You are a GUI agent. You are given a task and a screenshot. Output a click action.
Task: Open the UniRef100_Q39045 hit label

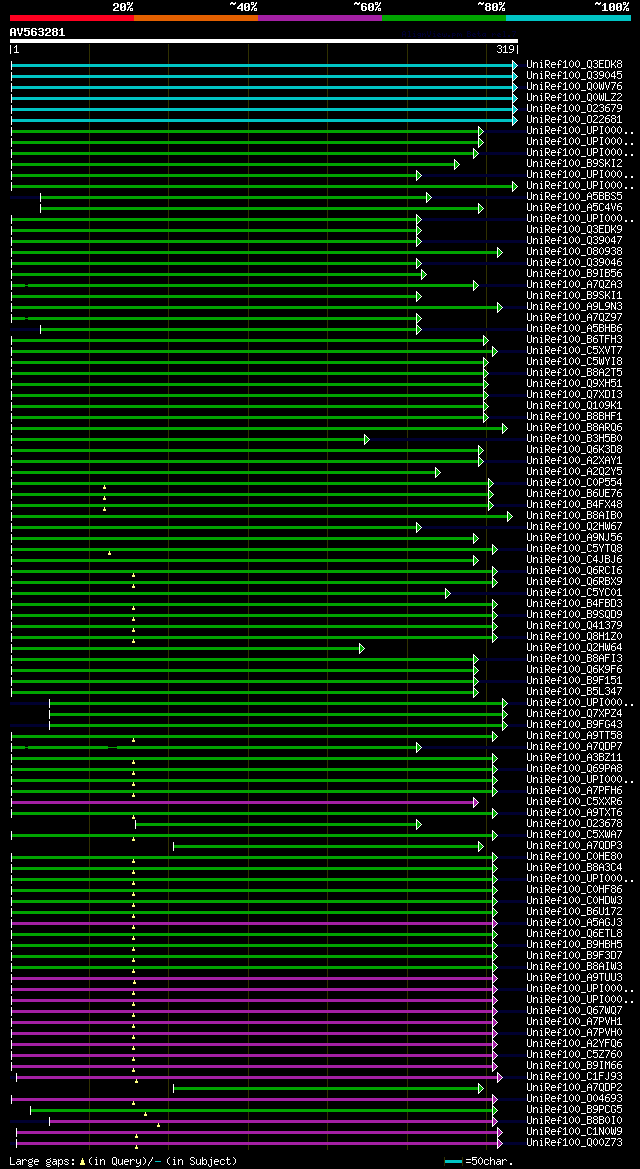[x=574, y=76]
